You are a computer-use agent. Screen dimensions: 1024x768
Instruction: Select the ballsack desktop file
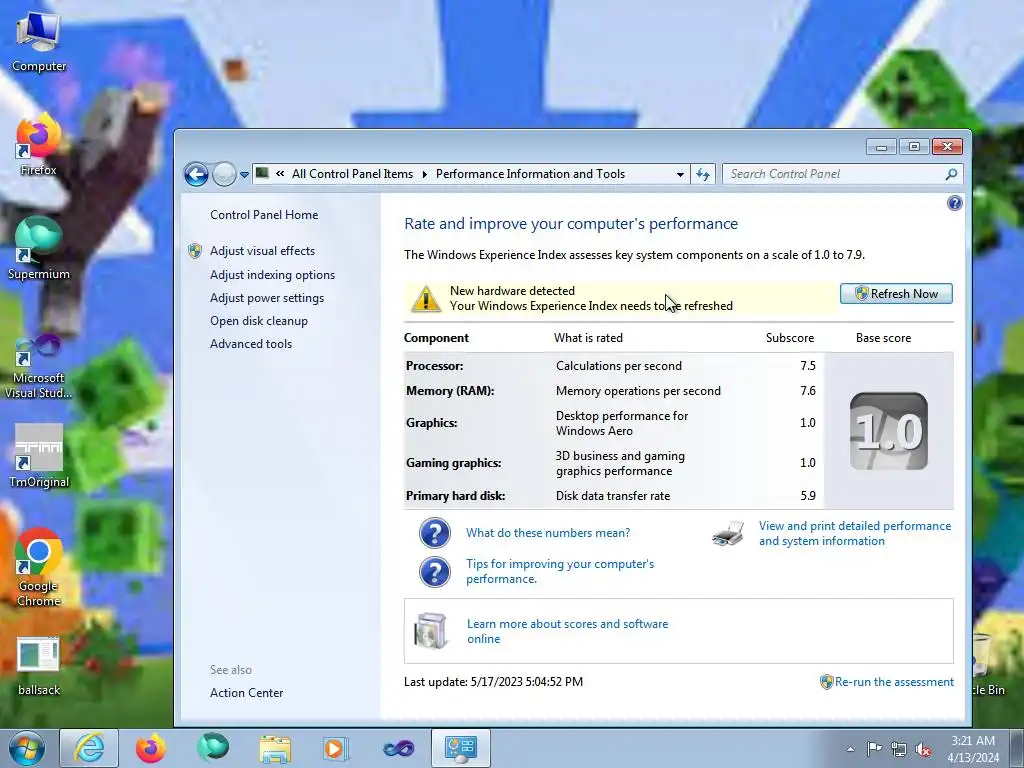pyautogui.click(x=39, y=666)
